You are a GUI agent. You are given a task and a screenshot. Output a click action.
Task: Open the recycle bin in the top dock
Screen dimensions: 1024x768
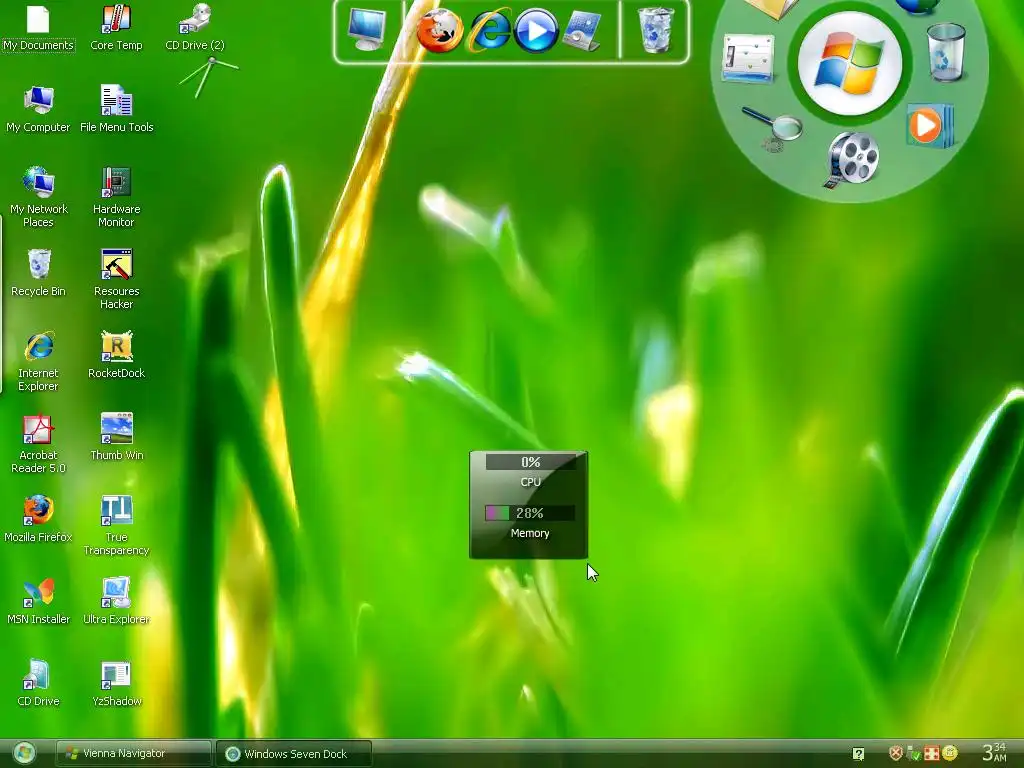coord(655,30)
